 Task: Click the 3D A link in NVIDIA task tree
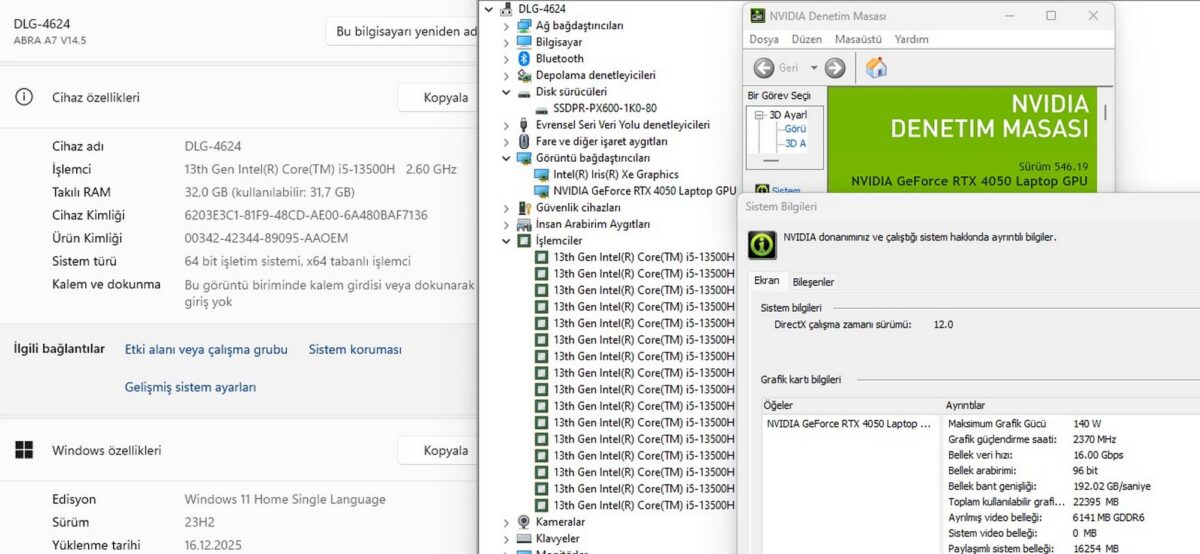[x=795, y=144]
